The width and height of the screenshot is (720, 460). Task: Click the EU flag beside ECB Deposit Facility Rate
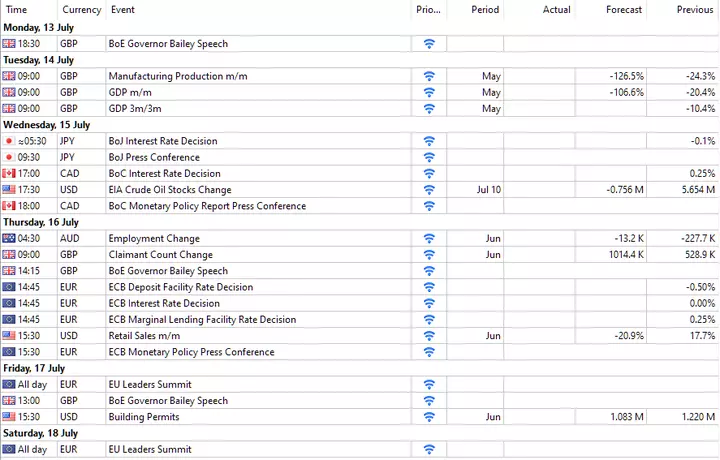9,287
